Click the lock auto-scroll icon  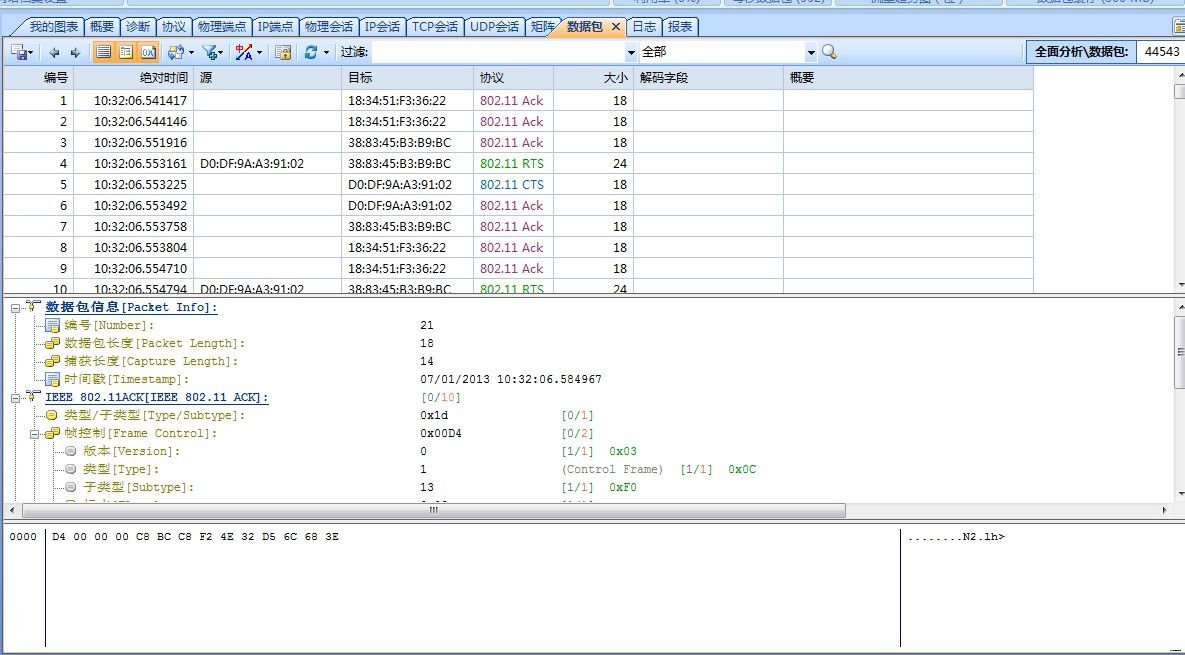click(283, 52)
